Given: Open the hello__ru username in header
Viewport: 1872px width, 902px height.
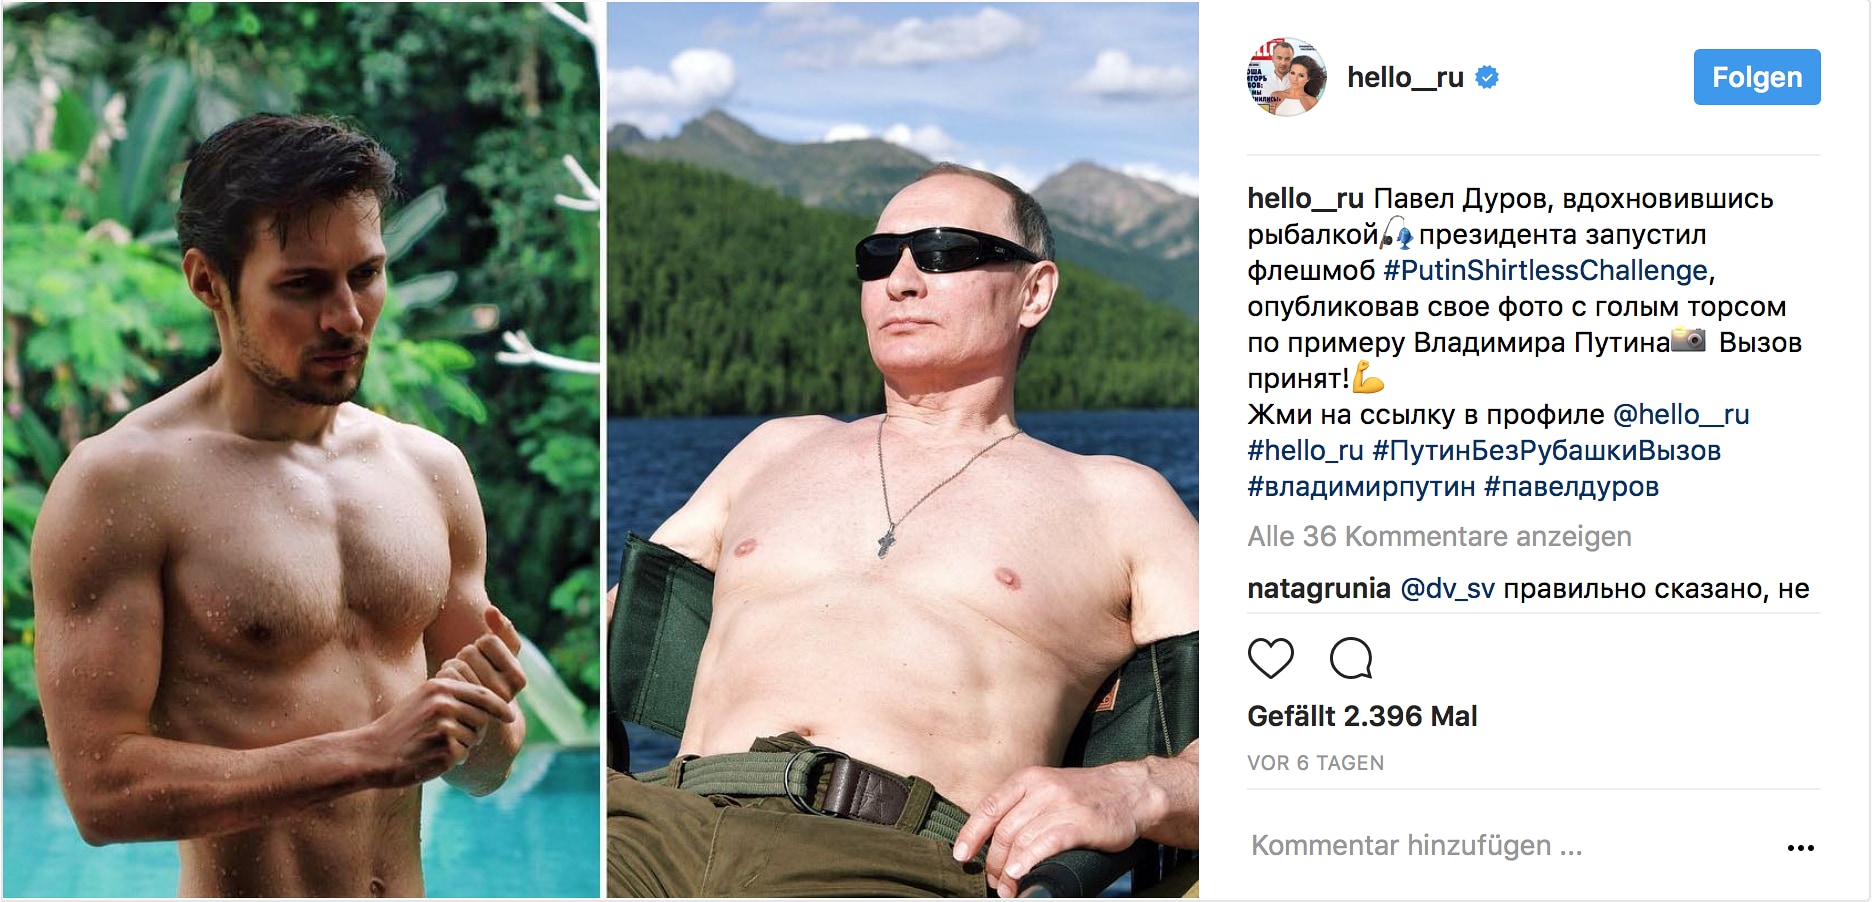Looking at the screenshot, I should tap(1405, 77).
